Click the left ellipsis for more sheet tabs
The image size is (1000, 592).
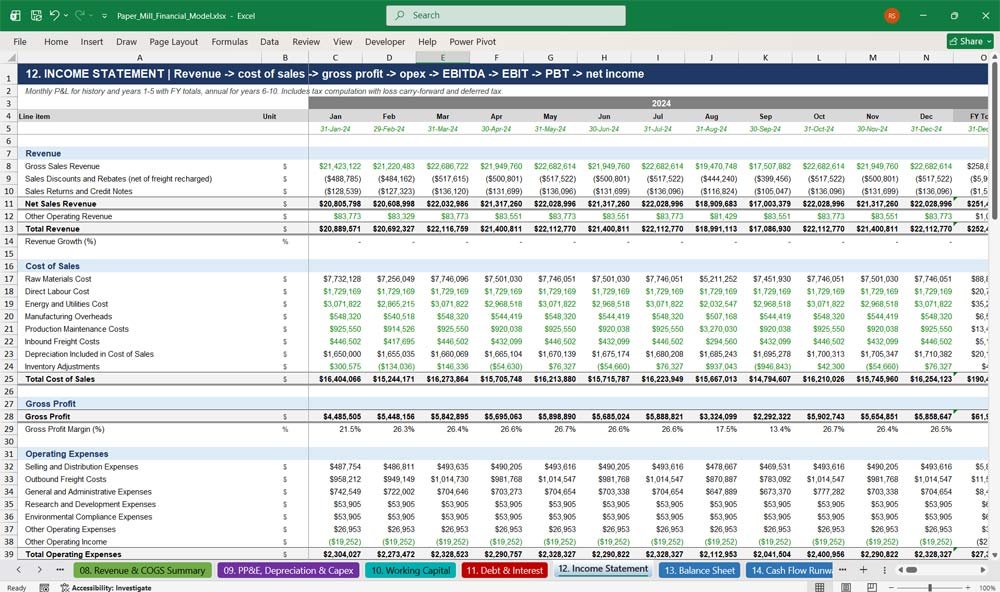point(60,570)
